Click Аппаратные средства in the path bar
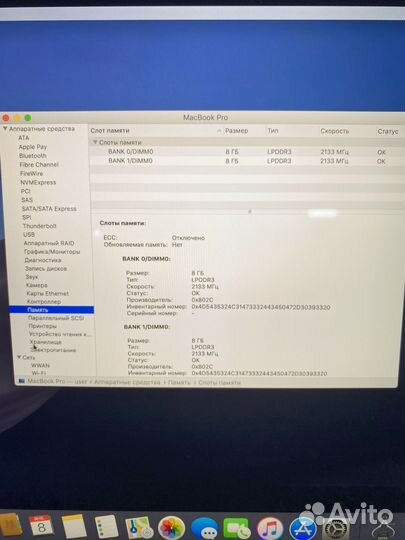Image resolution: width=405 pixels, height=540 pixels. 127,382
